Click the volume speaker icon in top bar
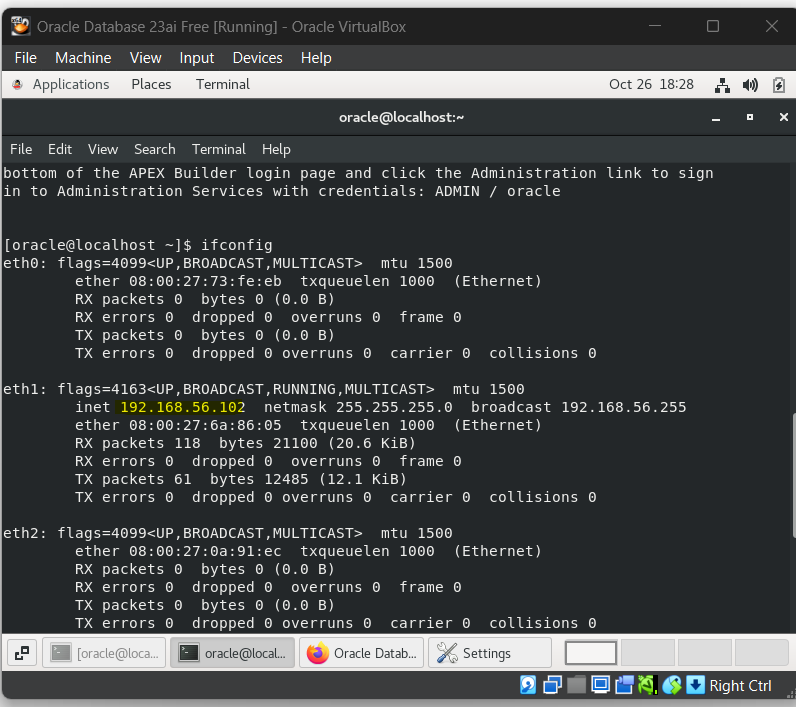This screenshot has height=707, width=796. pos(750,85)
